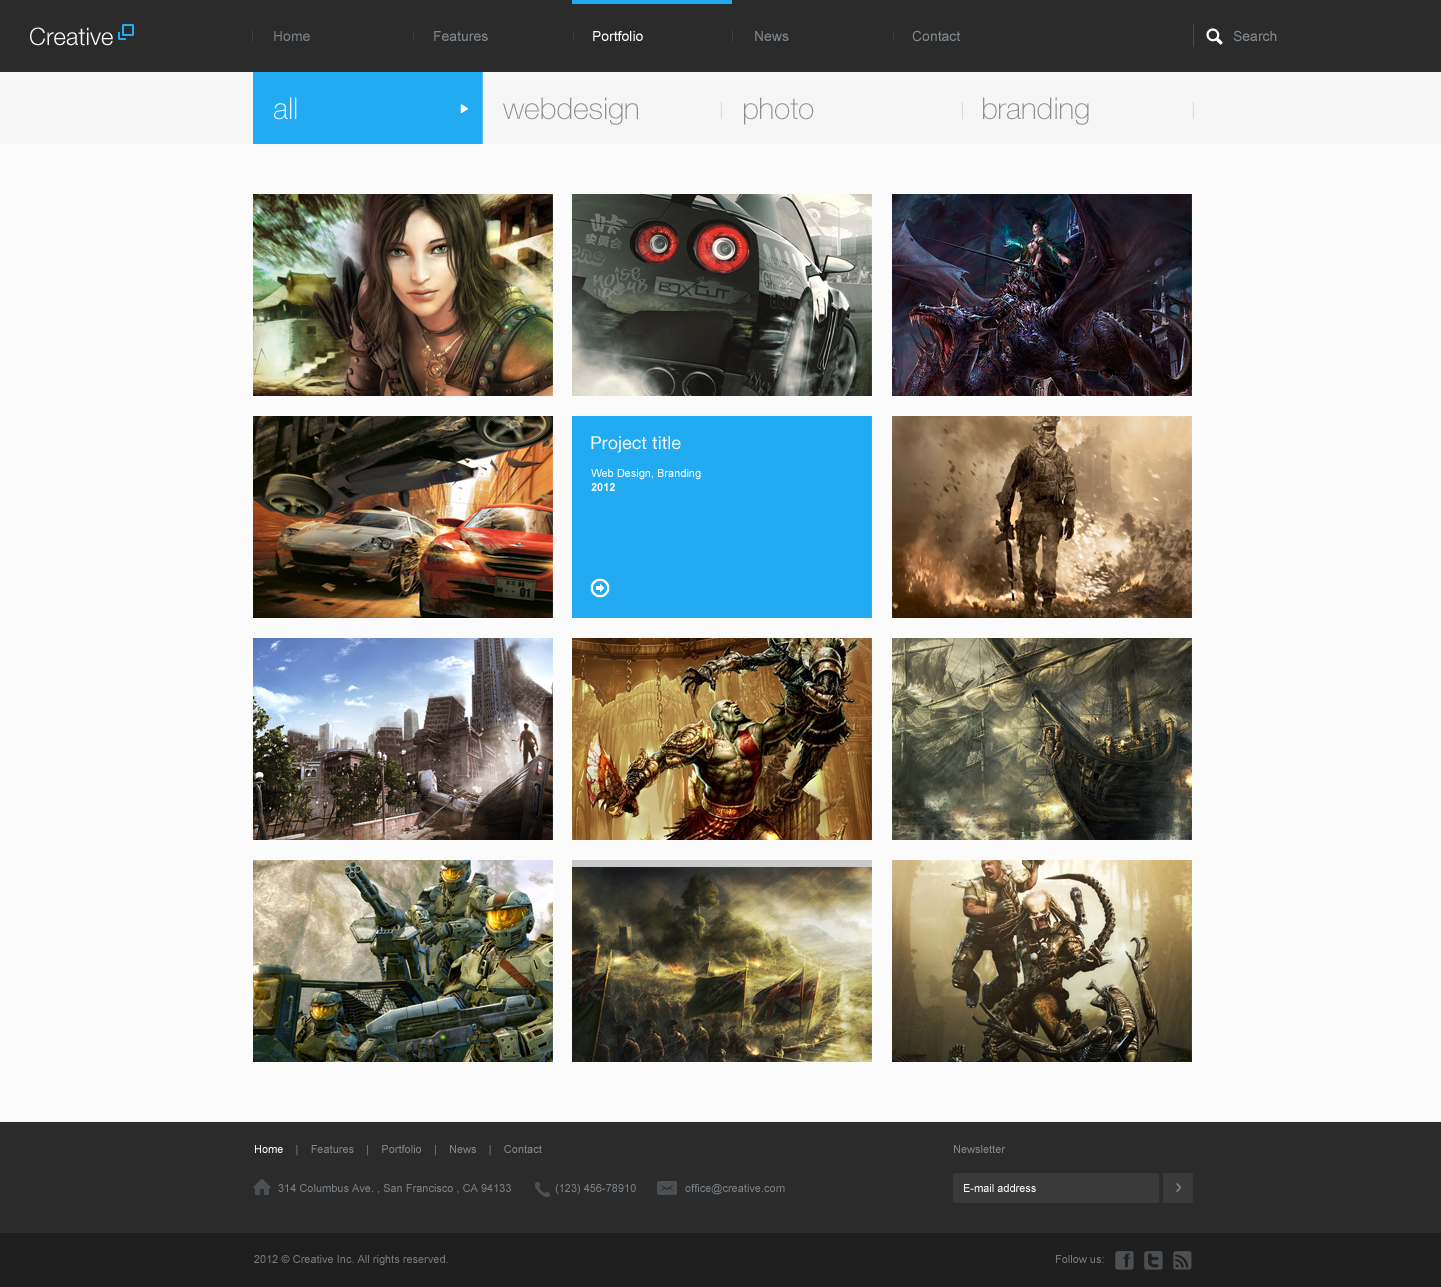The image size is (1441, 1287).
Task: Open the purple dragon thumbnail
Action: click(1042, 295)
